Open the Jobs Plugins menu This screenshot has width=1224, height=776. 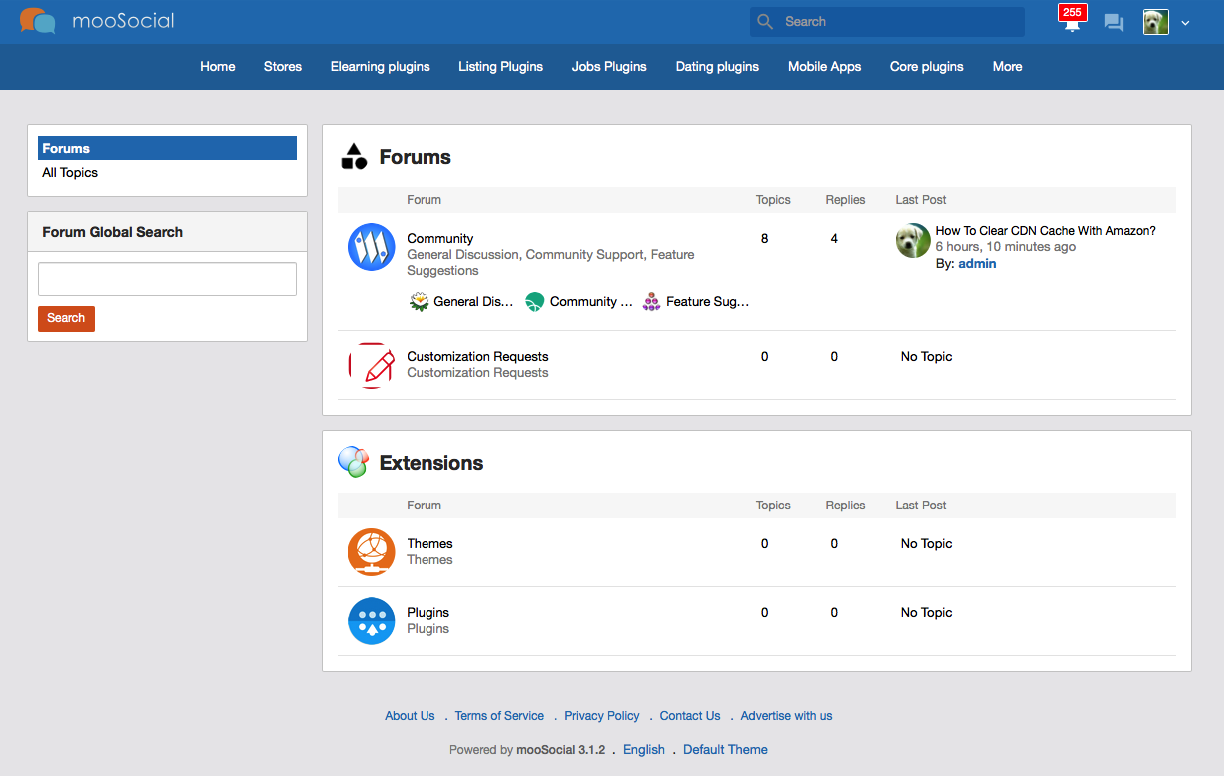click(609, 67)
